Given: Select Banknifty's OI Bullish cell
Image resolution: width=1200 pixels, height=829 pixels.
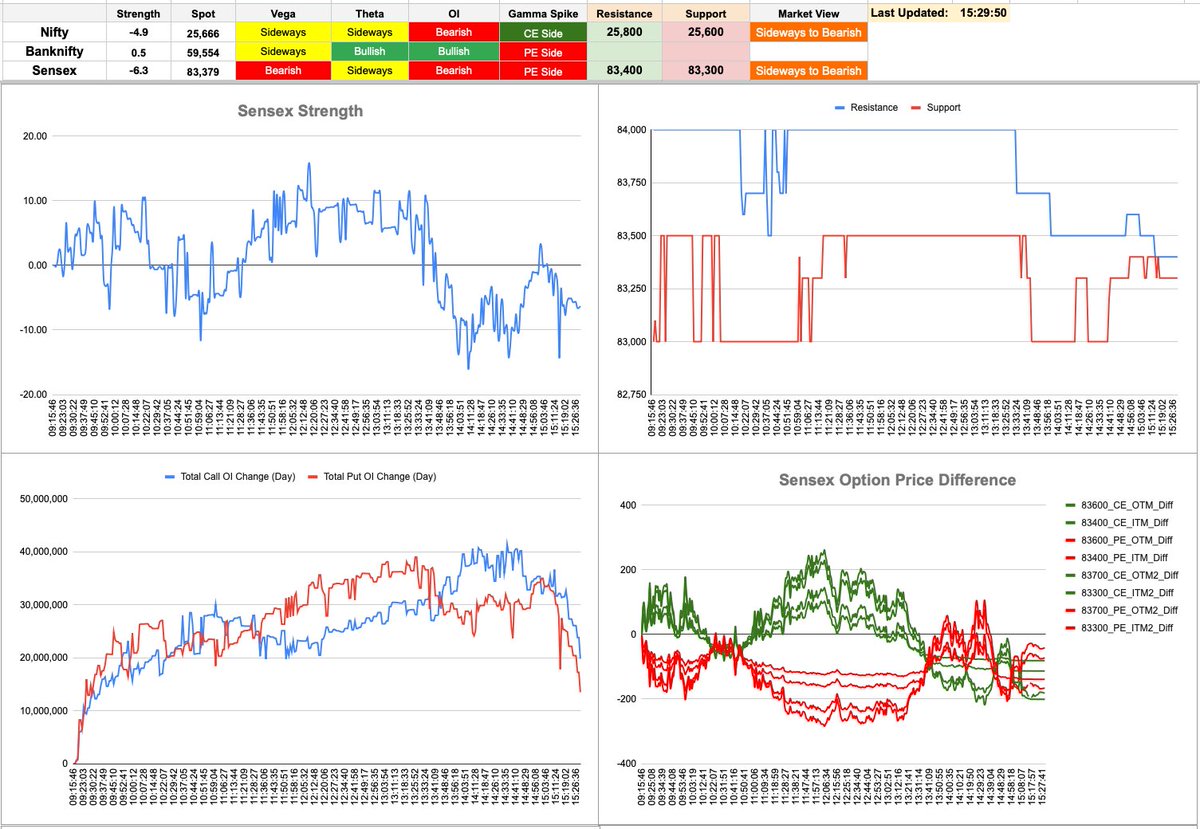Looking at the screenshot, I should pyautogui.click(x=453, y=51).
